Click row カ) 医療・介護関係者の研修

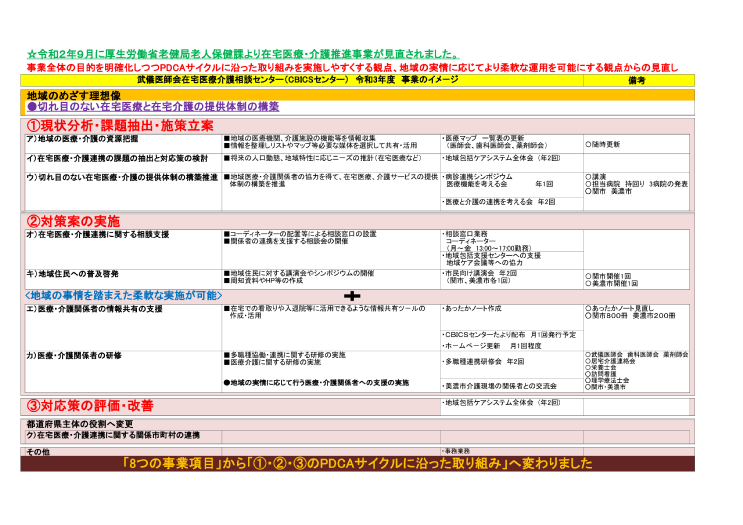(74, 355)
